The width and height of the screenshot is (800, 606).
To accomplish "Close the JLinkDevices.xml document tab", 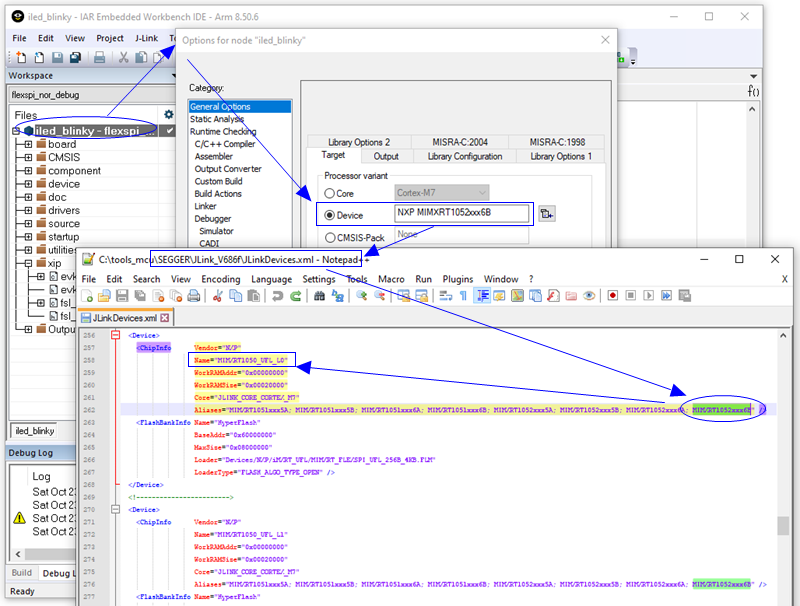I will click(x=165, y=318).
